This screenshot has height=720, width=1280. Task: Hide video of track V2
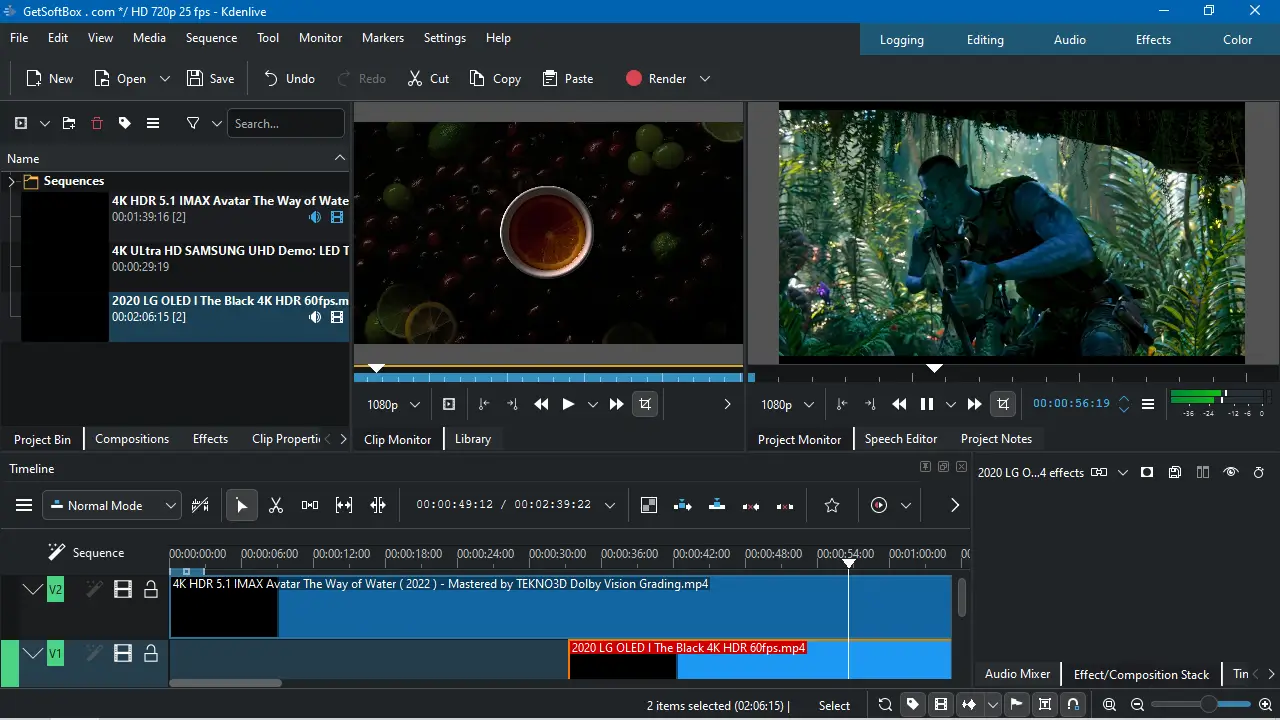[x=123, y=590]
